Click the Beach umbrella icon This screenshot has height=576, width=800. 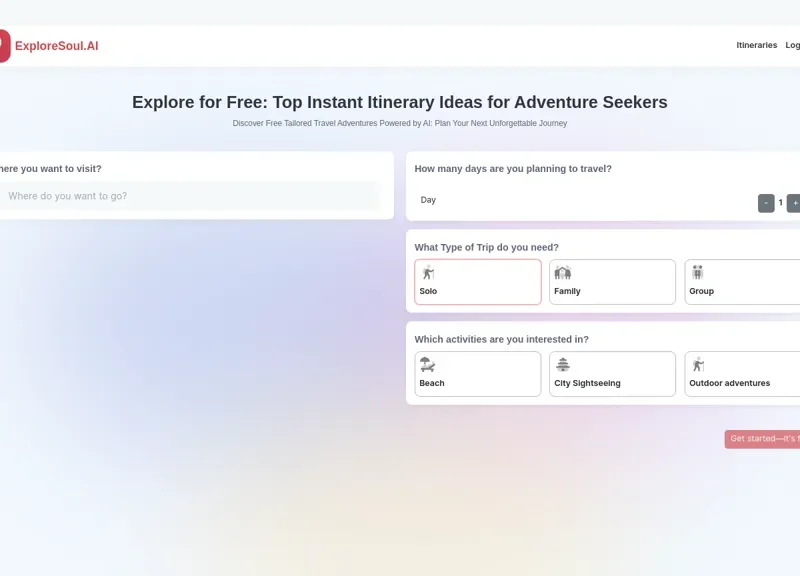tap(428, 364)
